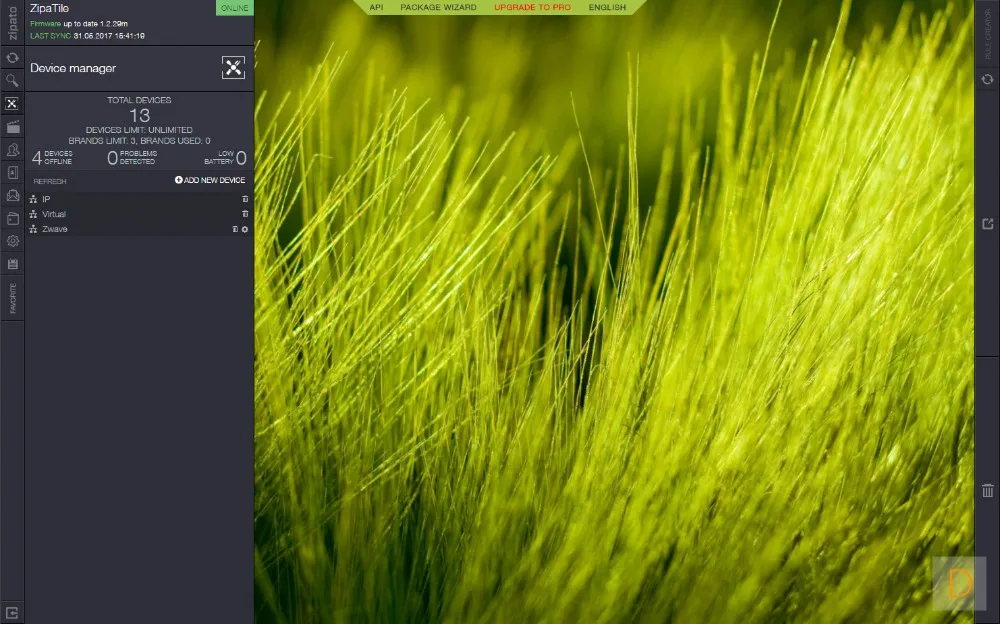Click the Zwave settings gear icon

point(245,229)
